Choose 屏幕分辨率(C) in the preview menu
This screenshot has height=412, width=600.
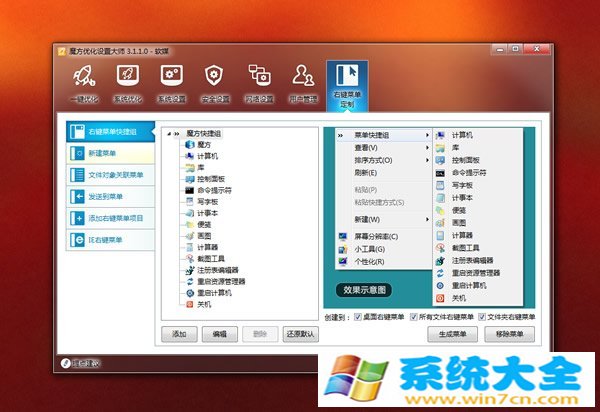tap(376, 237)
